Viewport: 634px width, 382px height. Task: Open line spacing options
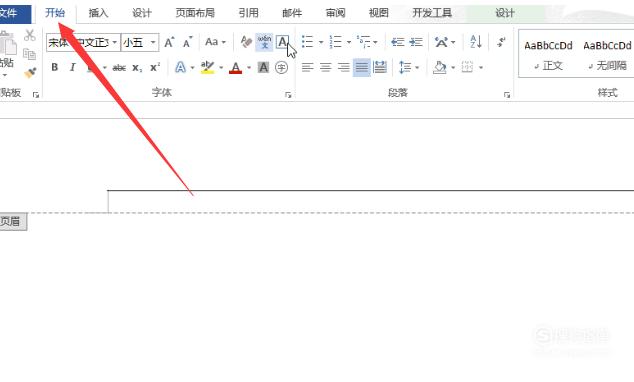(x=405, y=67)
